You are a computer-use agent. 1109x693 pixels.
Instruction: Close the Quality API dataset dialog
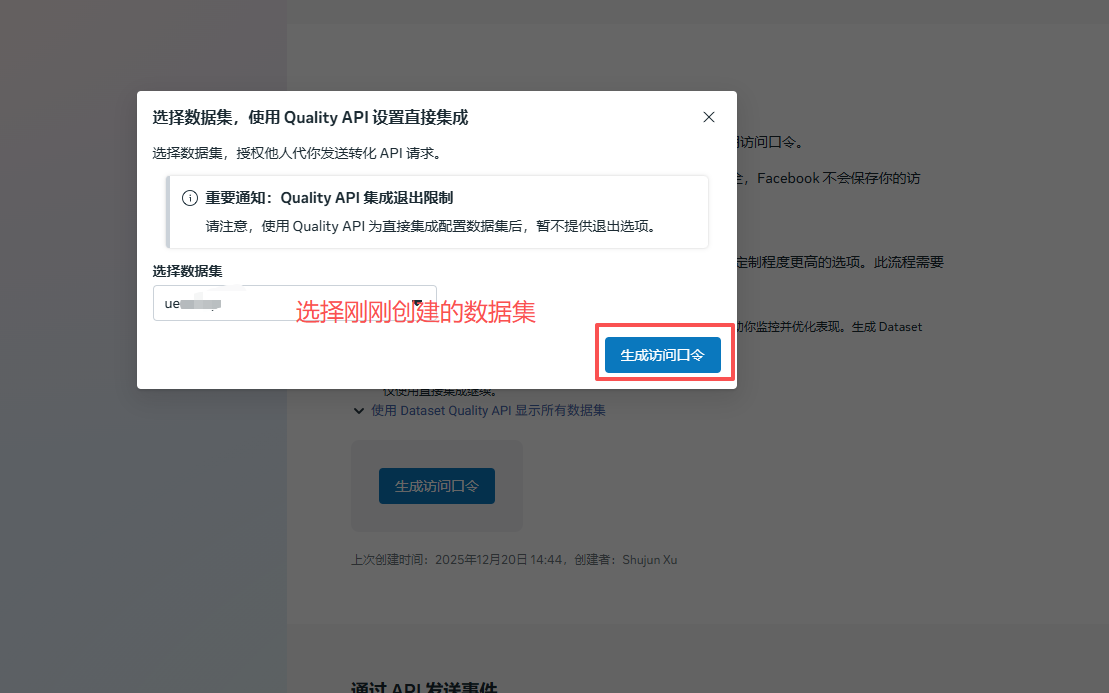(709, 117)
